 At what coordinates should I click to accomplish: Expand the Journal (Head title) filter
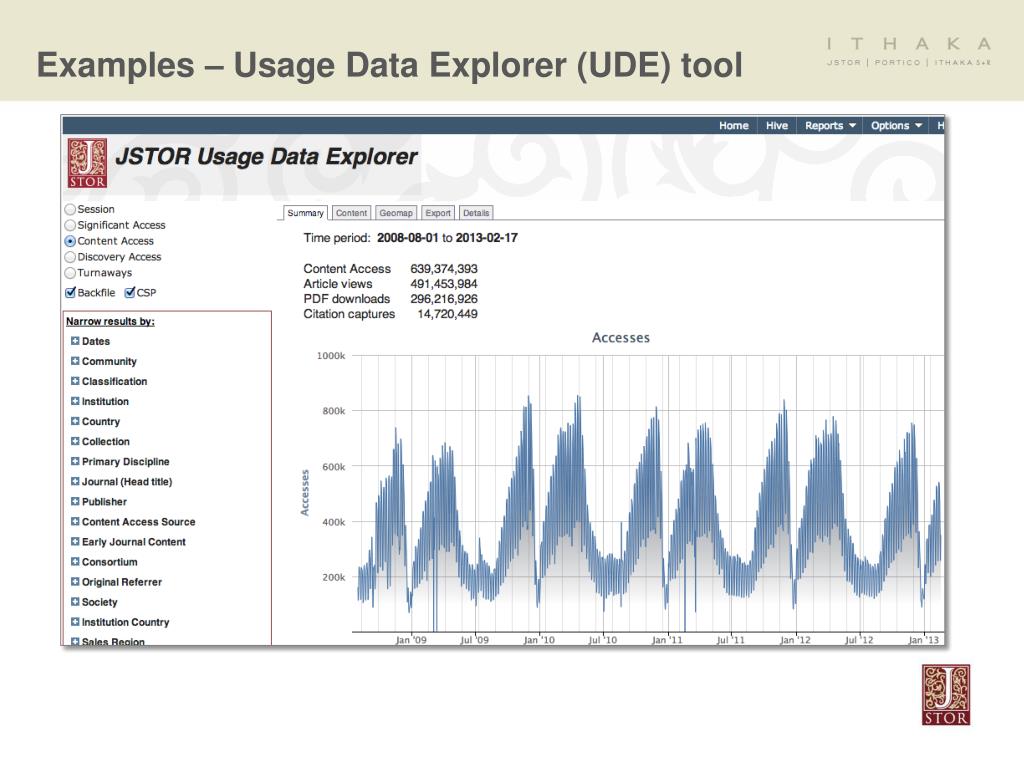coord(75,481)
